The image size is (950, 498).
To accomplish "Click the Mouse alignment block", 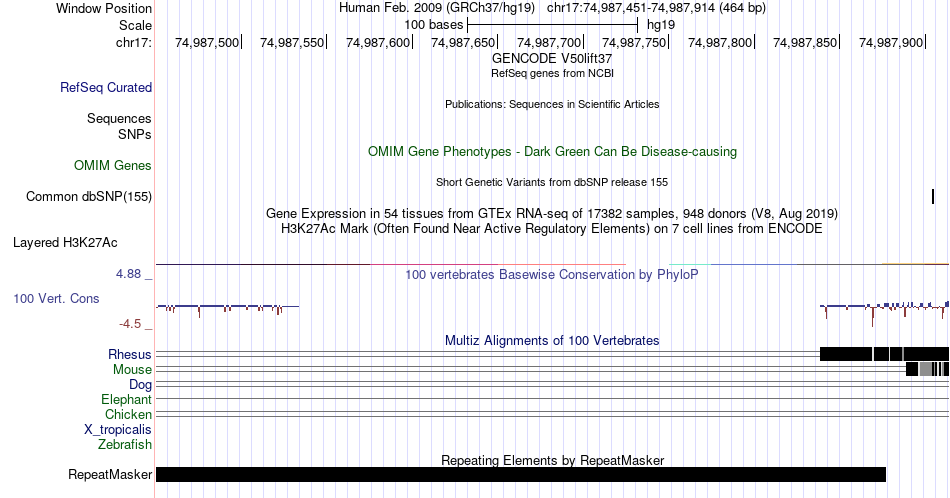I will point(928,370).
